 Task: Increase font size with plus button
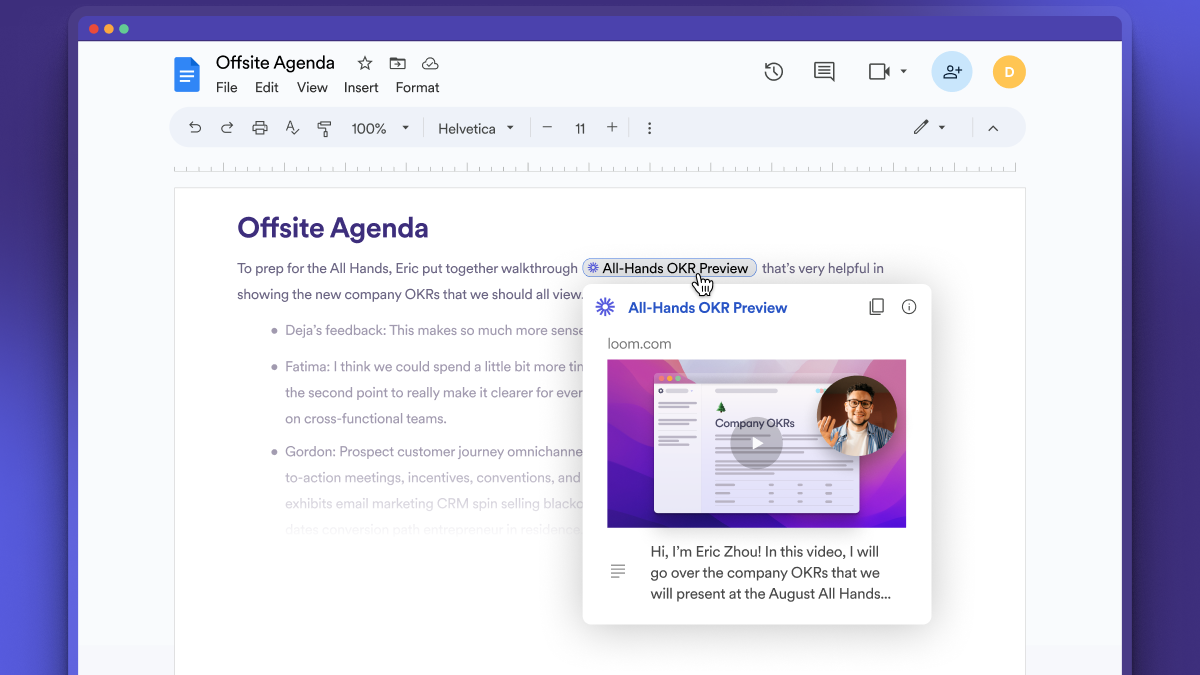pos(612,128)
